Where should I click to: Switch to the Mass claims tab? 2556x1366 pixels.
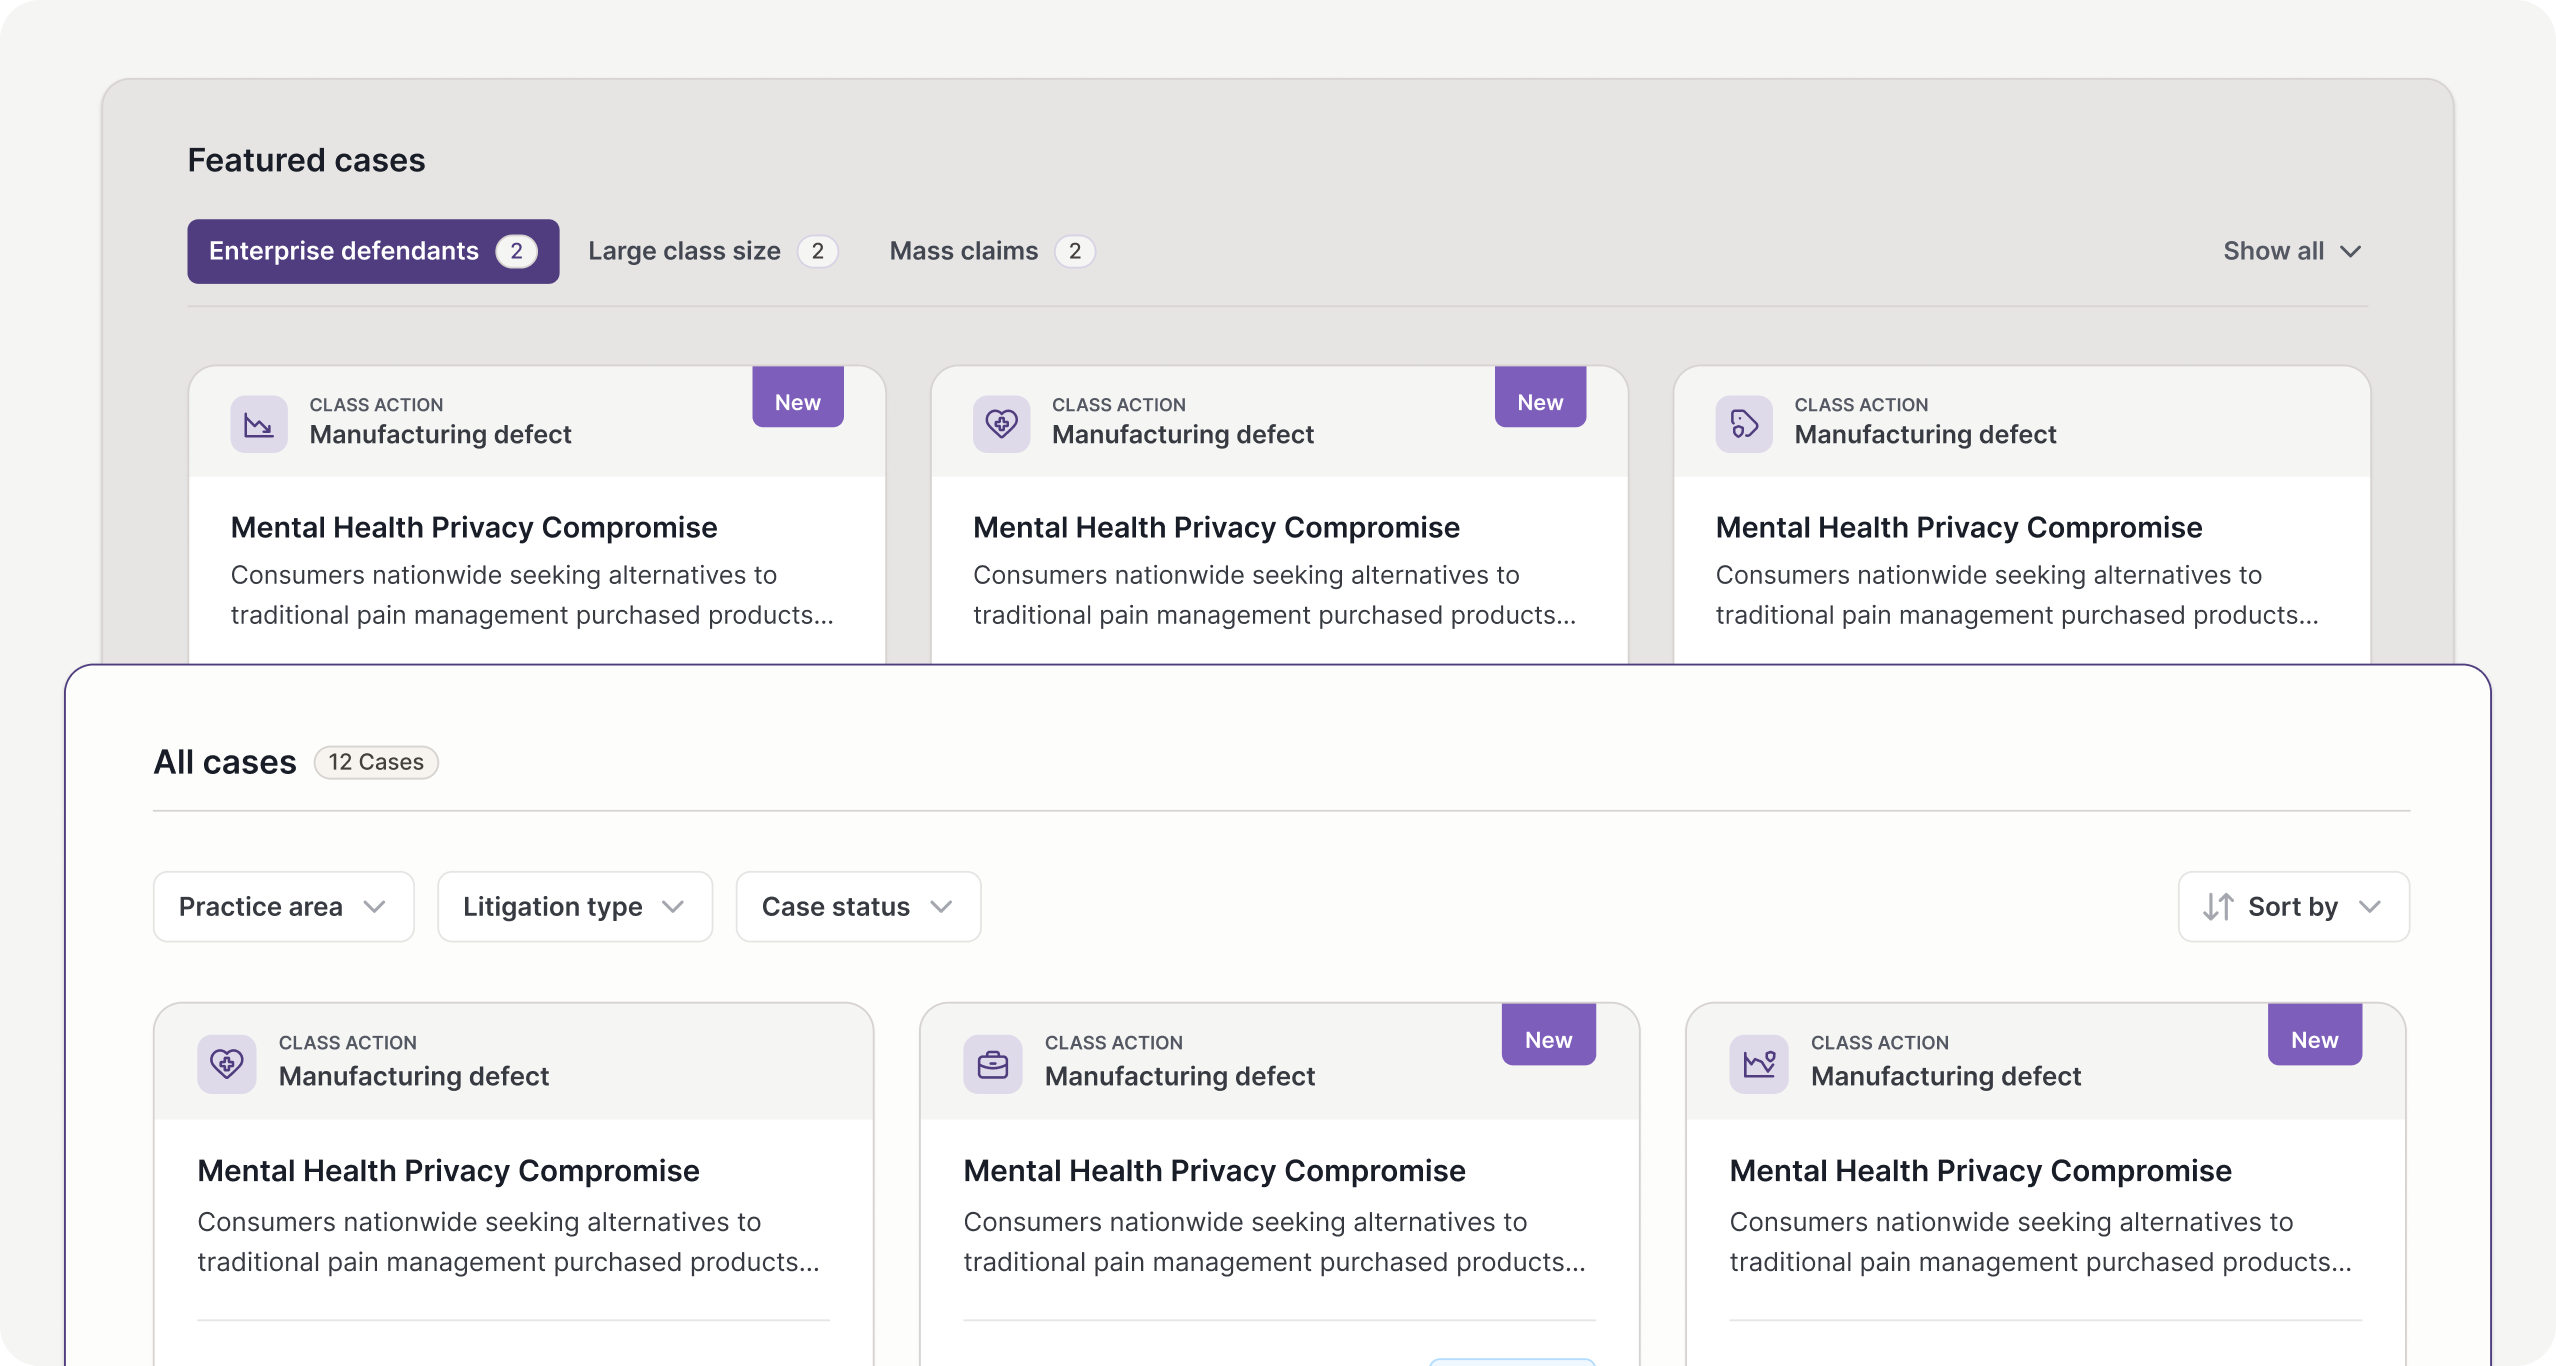click(x=991, y=251)
